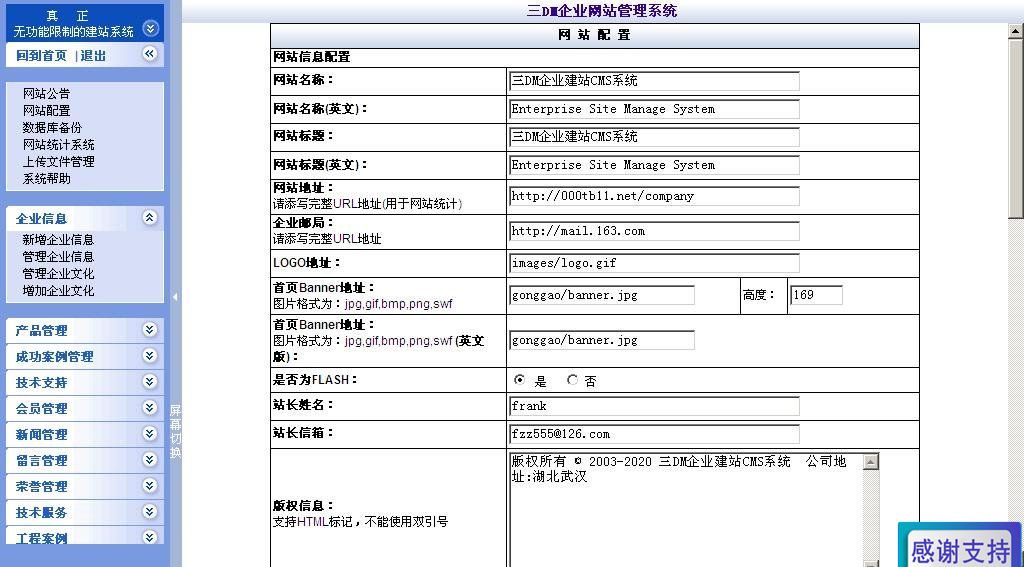Image resolution: width=1024 pixels, height=567 pixels.
Task: Click the 站长信箱 input field
Action: (x=654, y=434)
